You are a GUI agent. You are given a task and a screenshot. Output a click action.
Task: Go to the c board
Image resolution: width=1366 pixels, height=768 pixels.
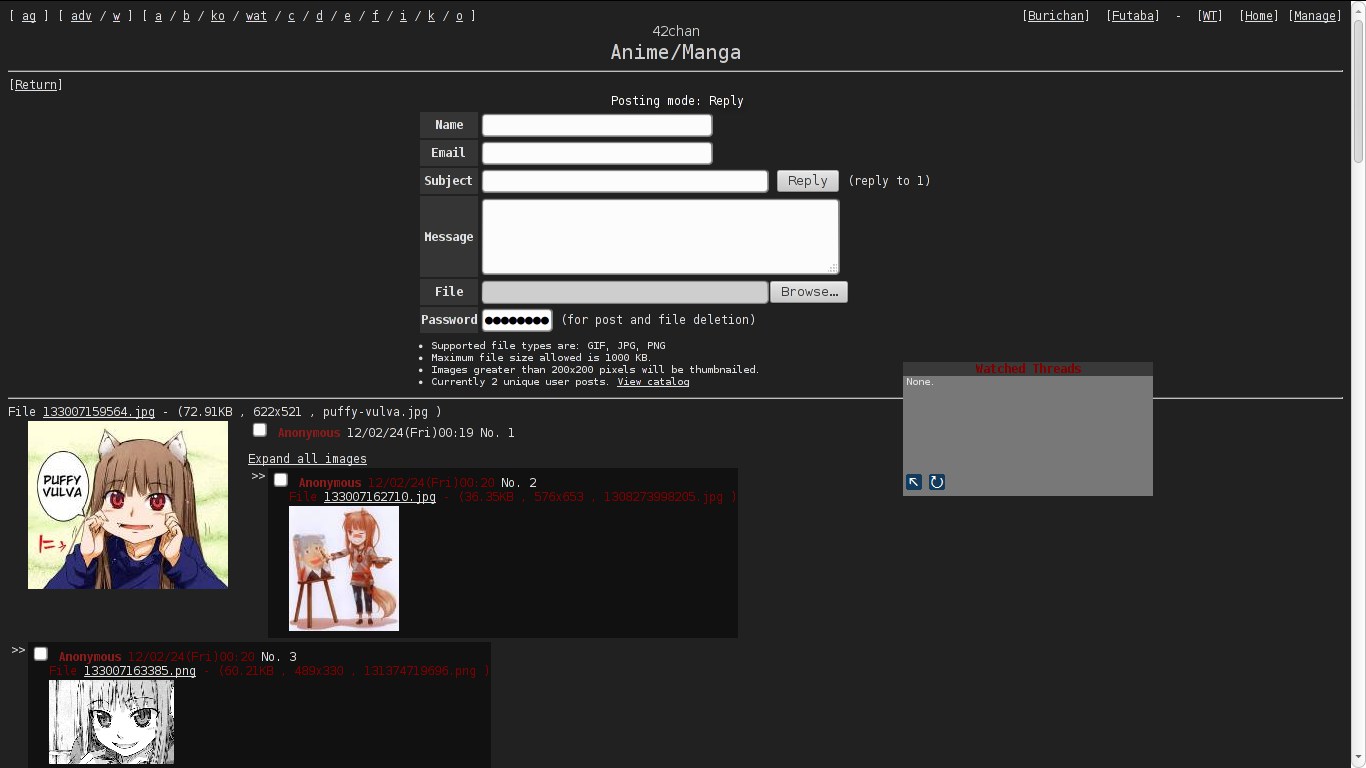pos(291,16)
